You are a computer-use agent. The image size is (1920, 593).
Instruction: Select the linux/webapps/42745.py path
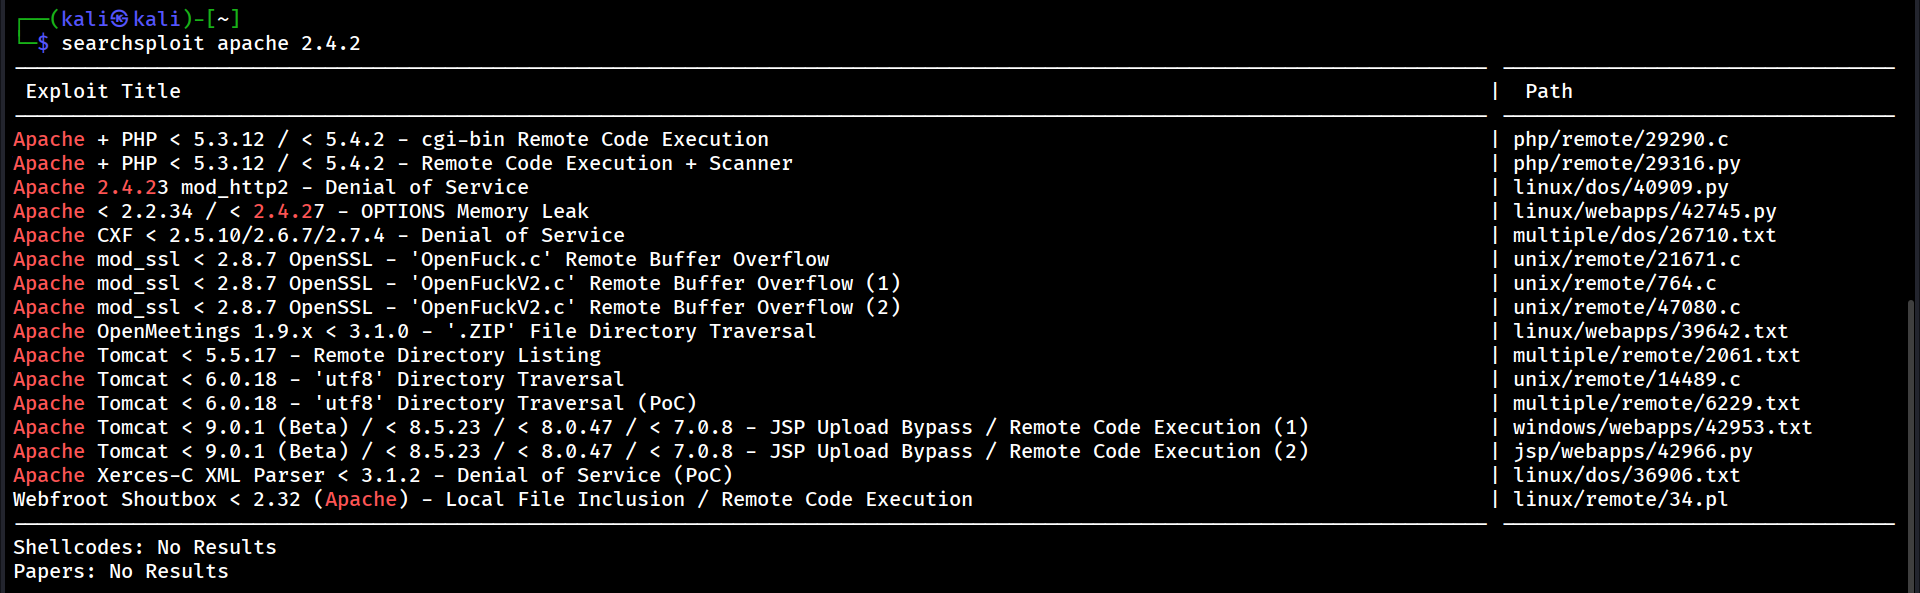click(1644, 212)
